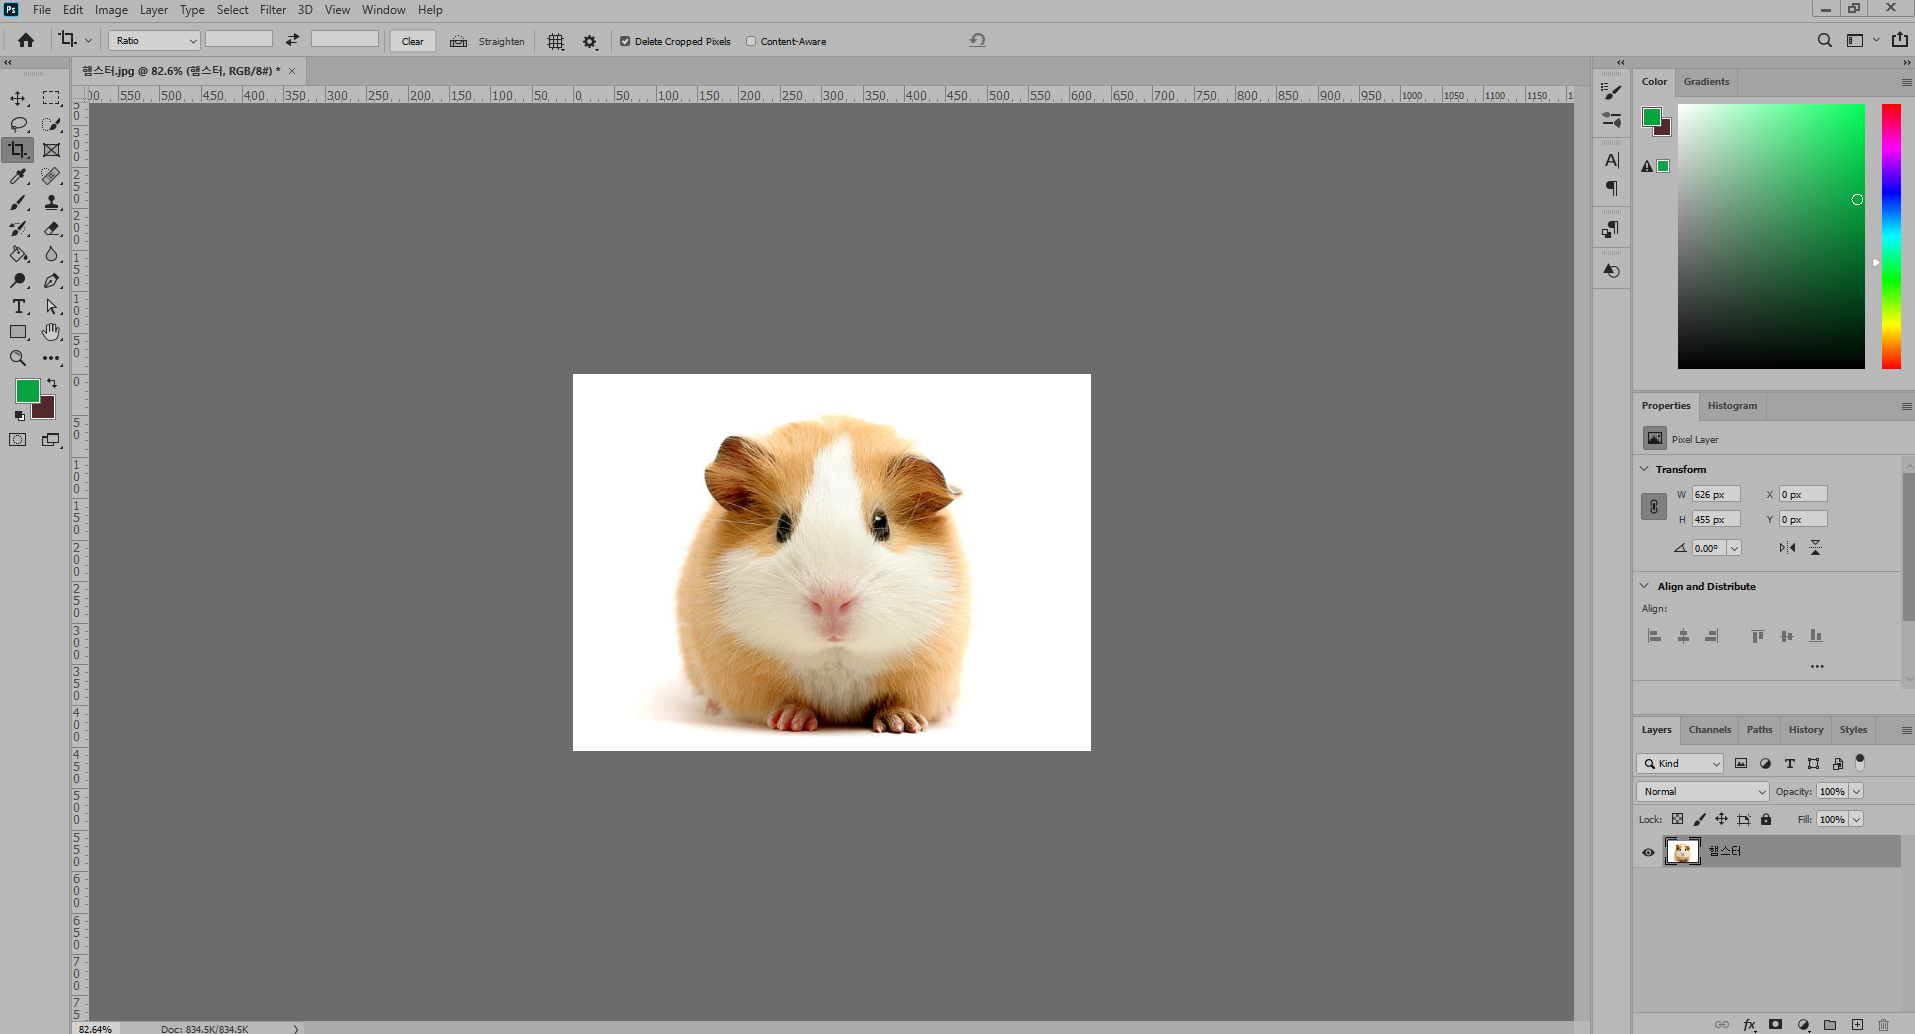Swap crop width and height
Image resolution: width=1915 pixels, height=1034 pixels.
292,40
